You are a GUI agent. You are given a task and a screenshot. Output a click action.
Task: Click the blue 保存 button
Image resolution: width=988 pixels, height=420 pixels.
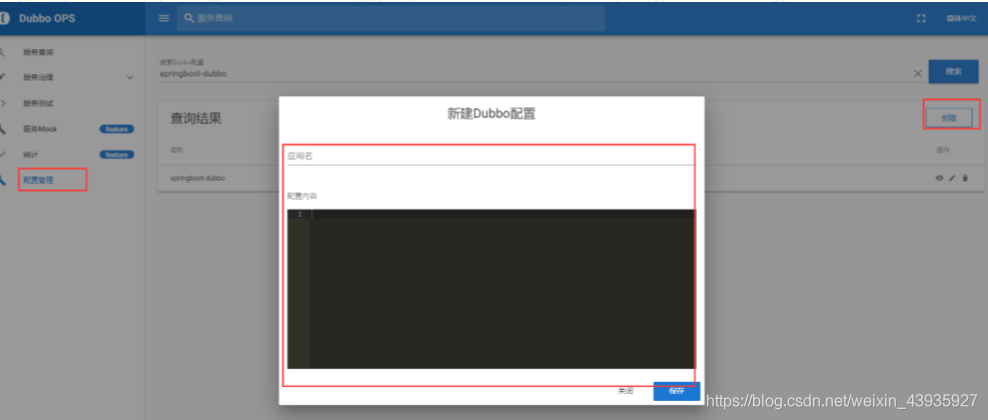tap(677, 391)
